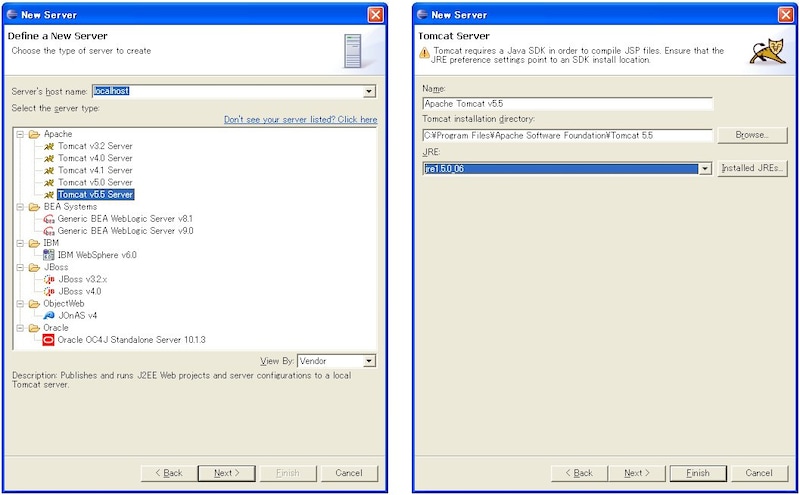Viewport: 800px width, 495px height.
Task: Click the JBoss v4.0 icon
Action: [x=49, y=291]
